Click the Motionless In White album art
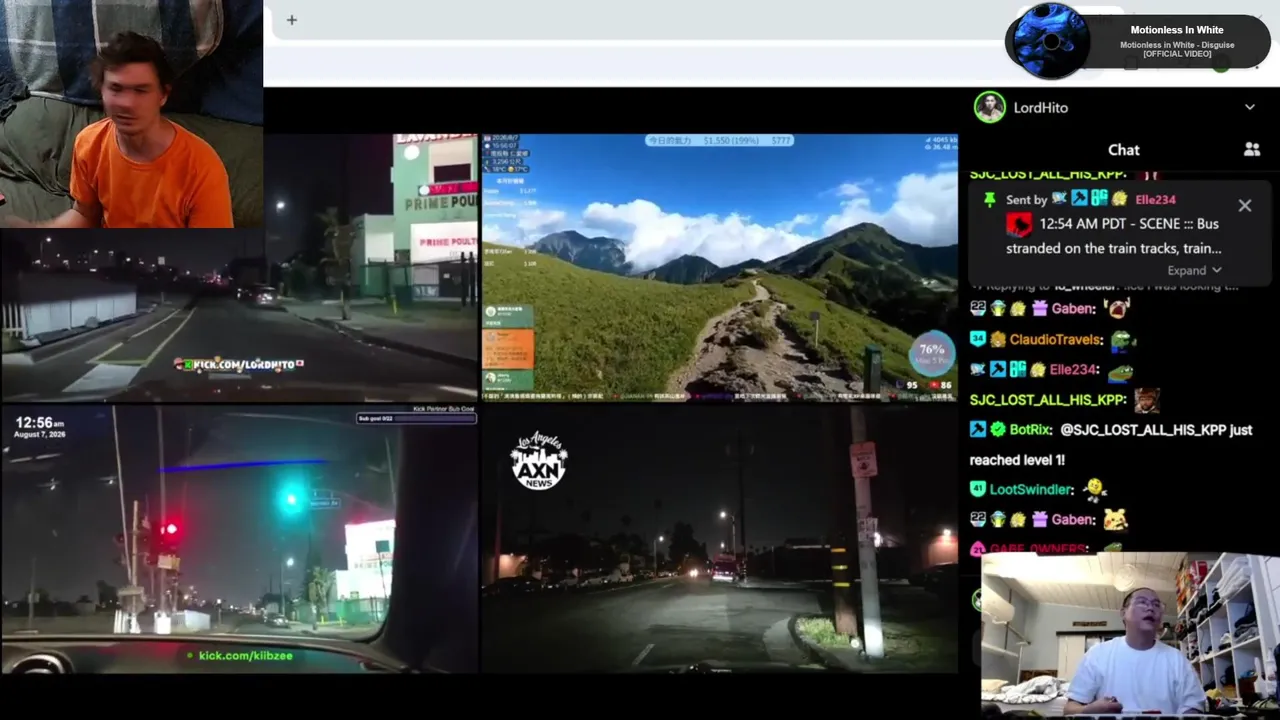Screen dimensions: 1280x720 click(1050, 41)
